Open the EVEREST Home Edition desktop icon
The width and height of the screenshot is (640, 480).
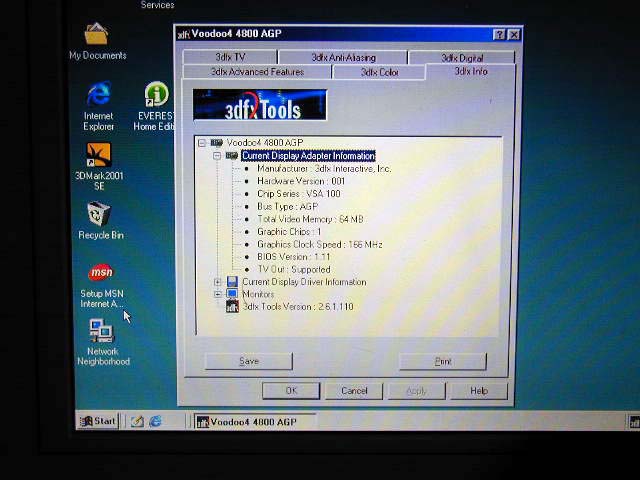(155, 96)
